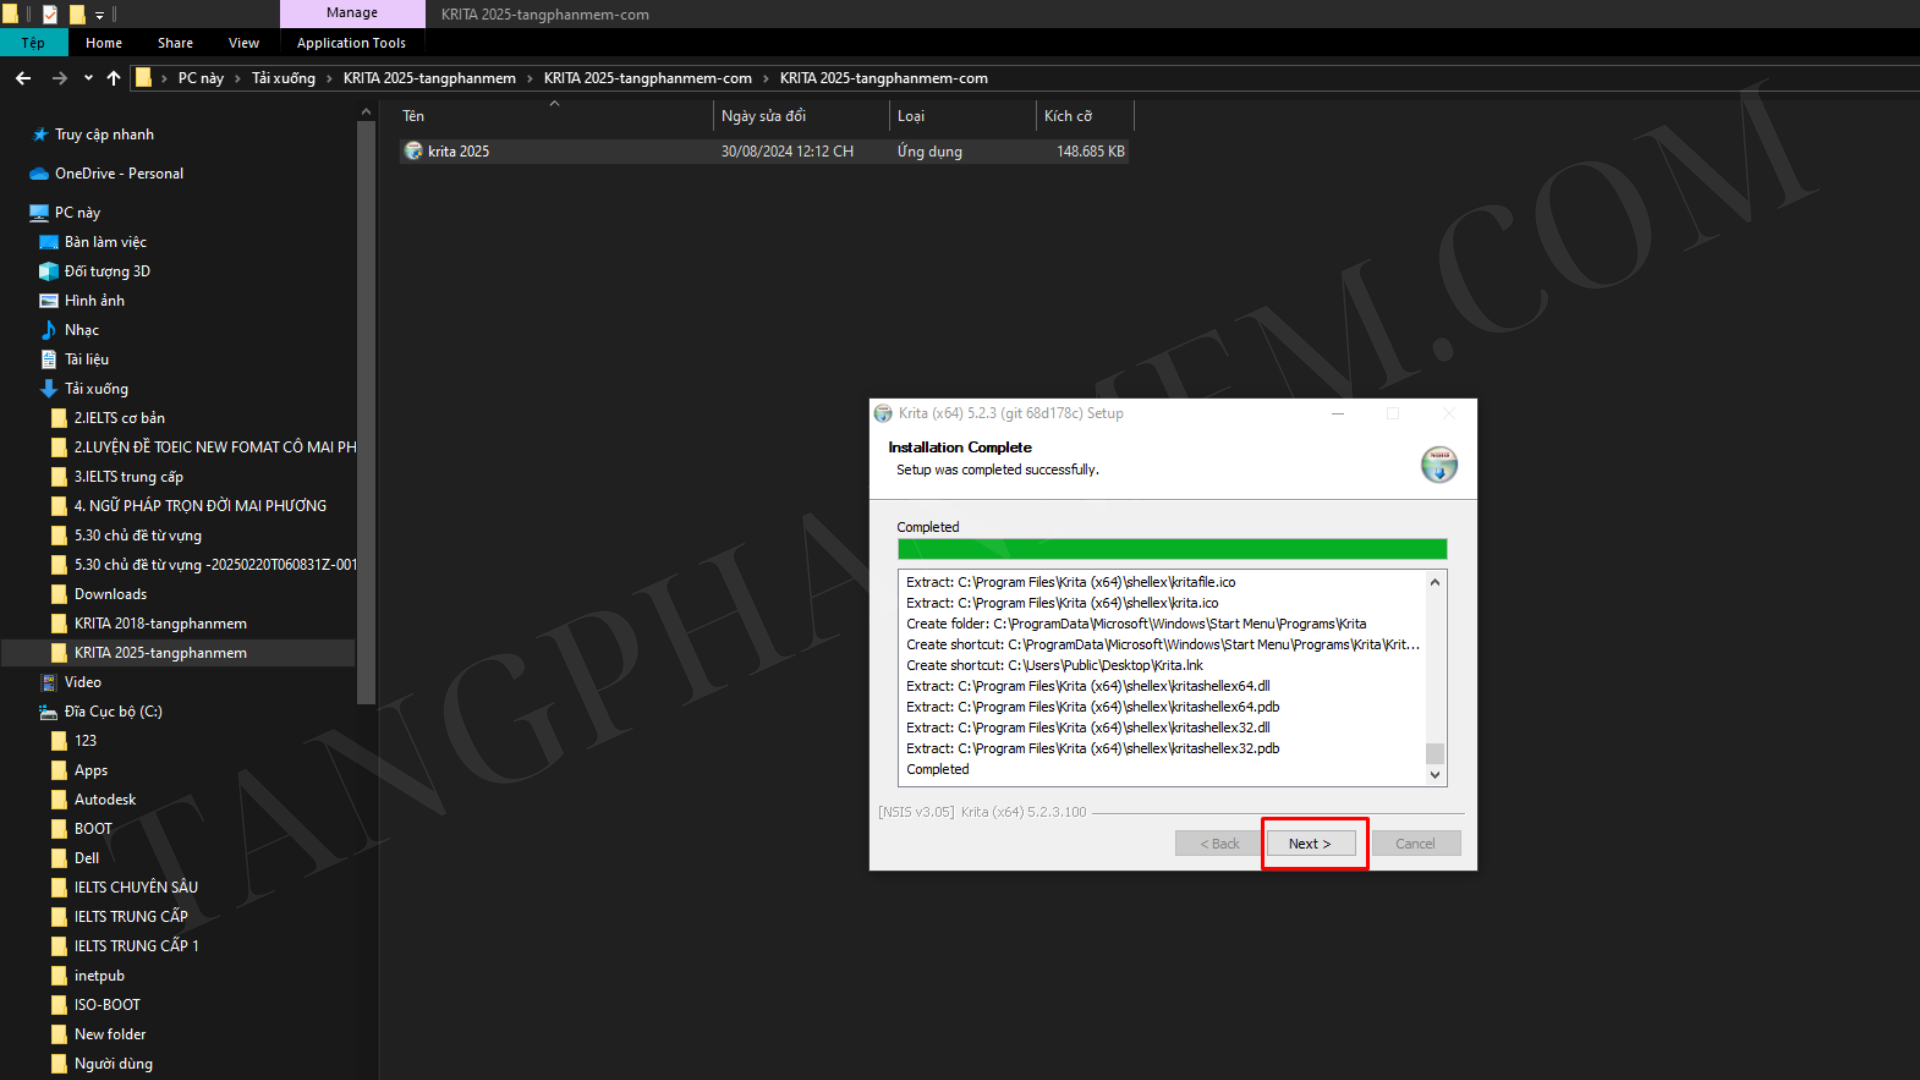
Task: Open Đối tượng 3D folder
Action: pyautogui.click(x=107, y=271)
